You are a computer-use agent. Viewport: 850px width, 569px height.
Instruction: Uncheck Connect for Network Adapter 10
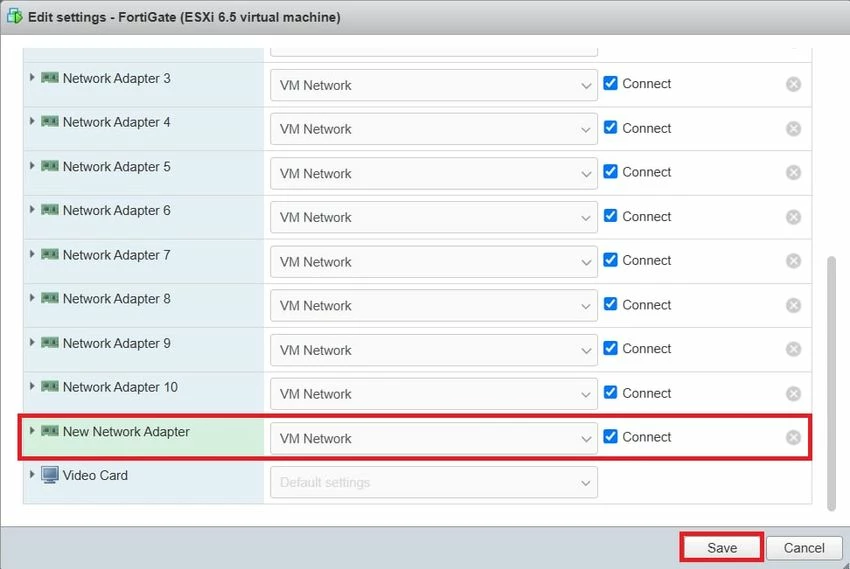point(610,392)
